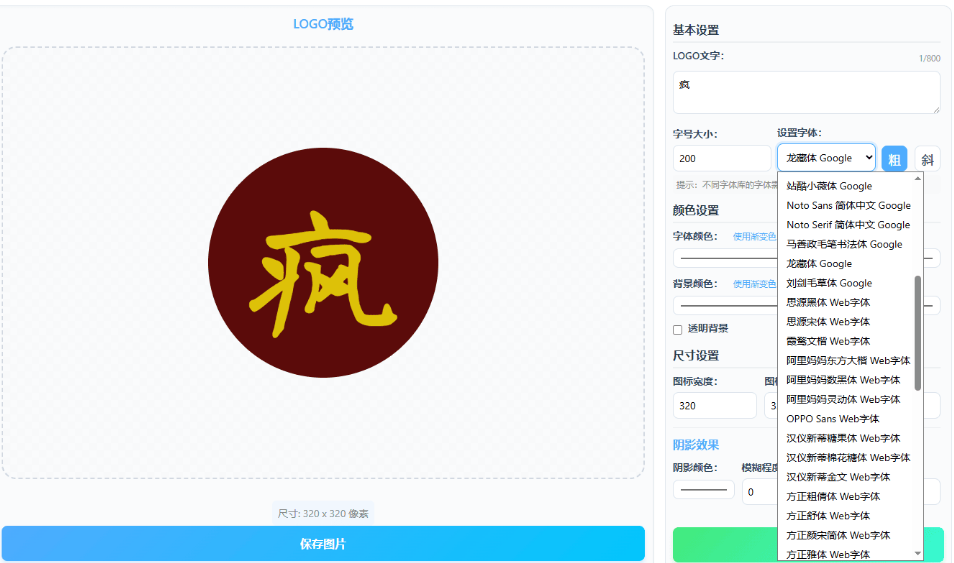954x563 pixels.
Task: Enable the 透明背景 checkbox
Action: (678, 329)
